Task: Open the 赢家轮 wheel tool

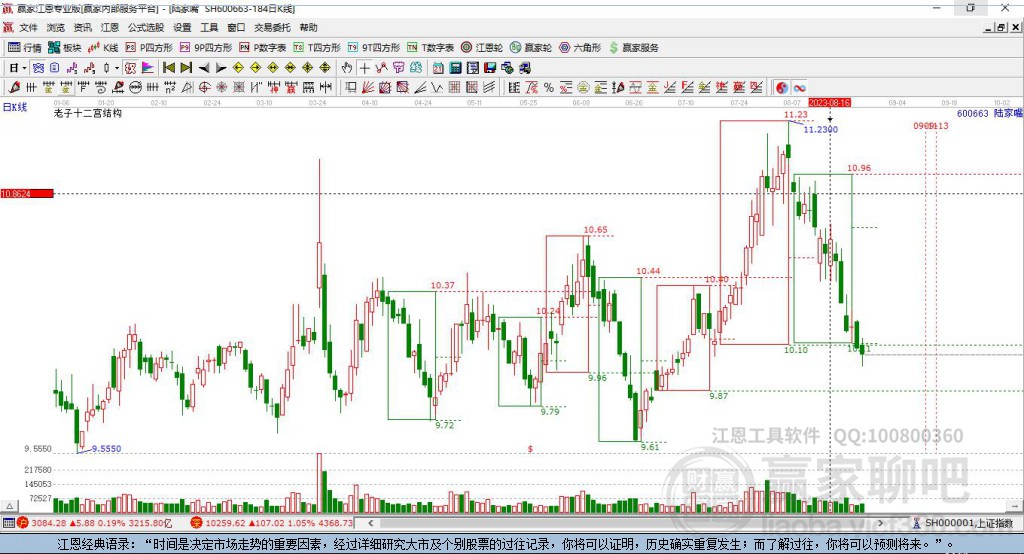Action: [x=531, y=48]
